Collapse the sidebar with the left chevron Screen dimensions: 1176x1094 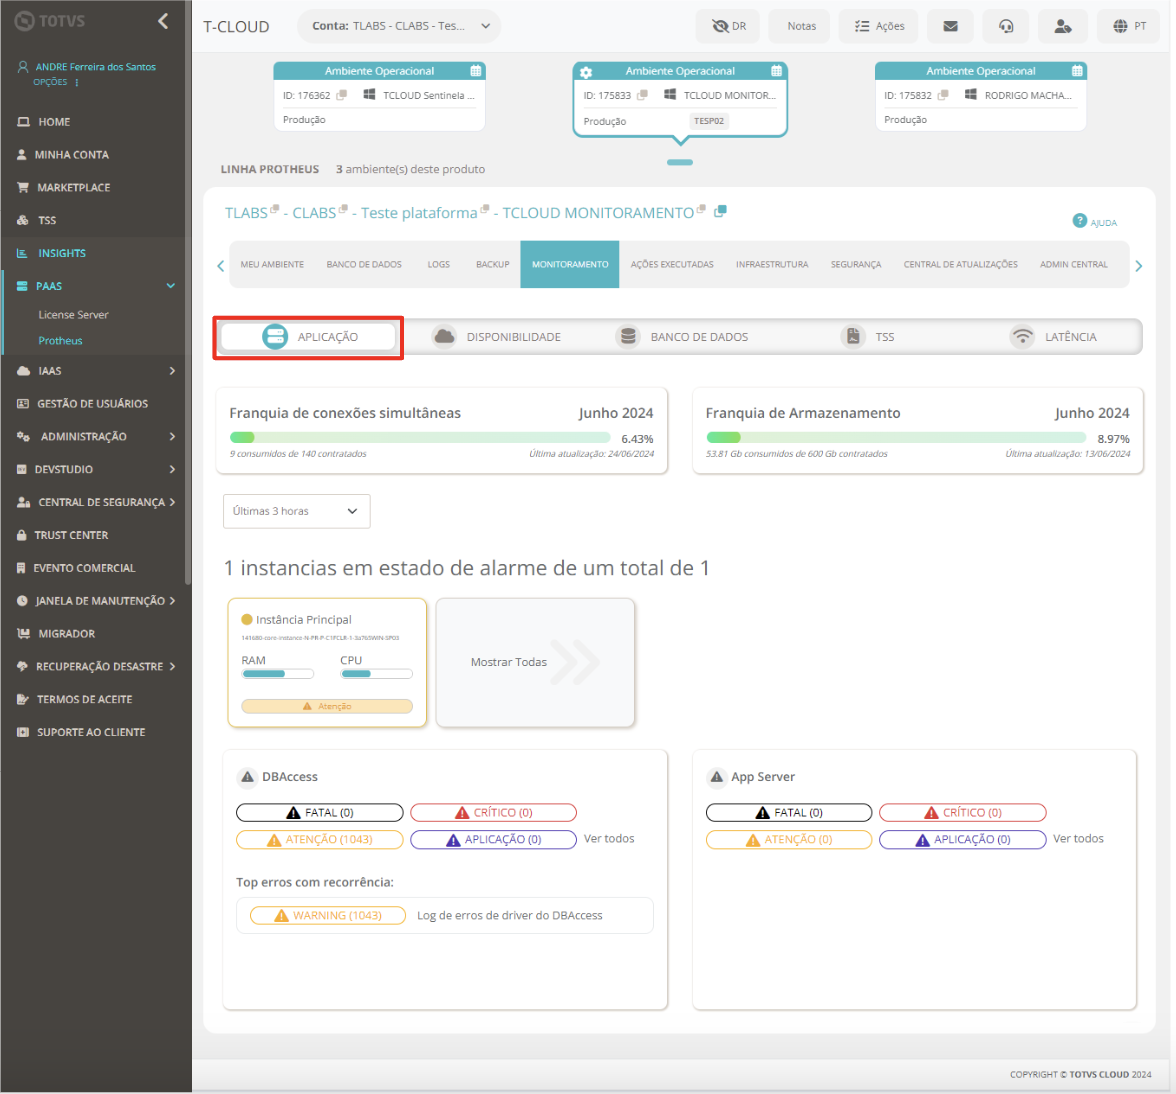(x=163, y=21)
